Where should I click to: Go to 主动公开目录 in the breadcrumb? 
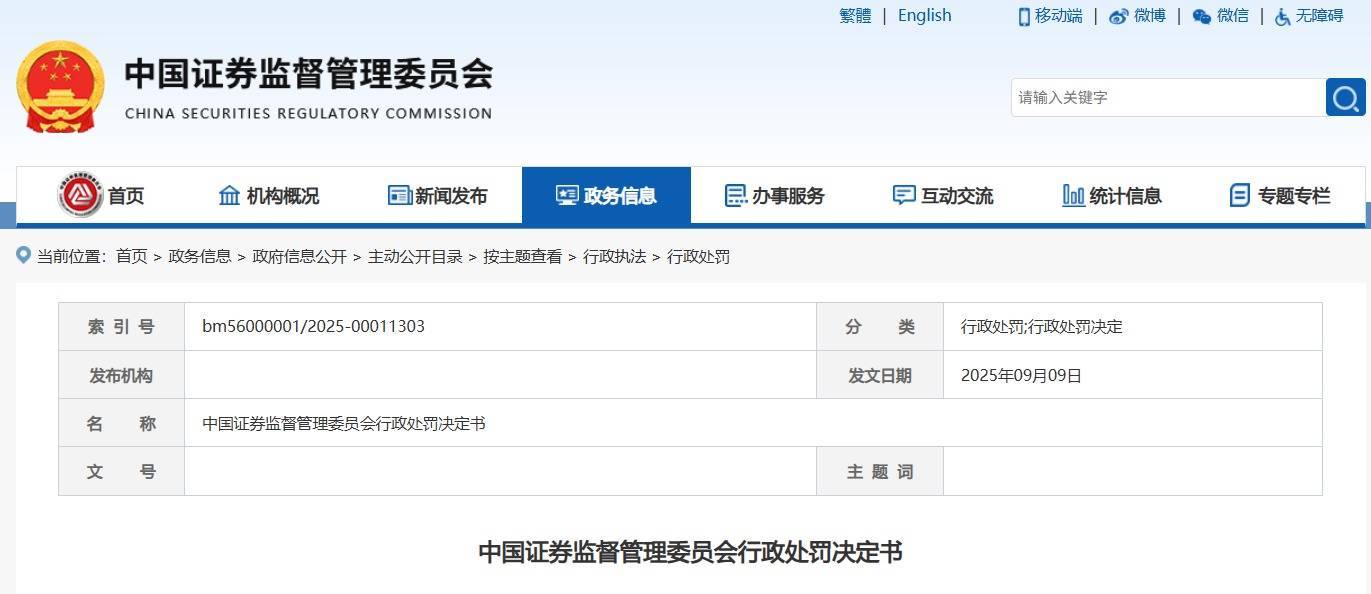point(415,257)
